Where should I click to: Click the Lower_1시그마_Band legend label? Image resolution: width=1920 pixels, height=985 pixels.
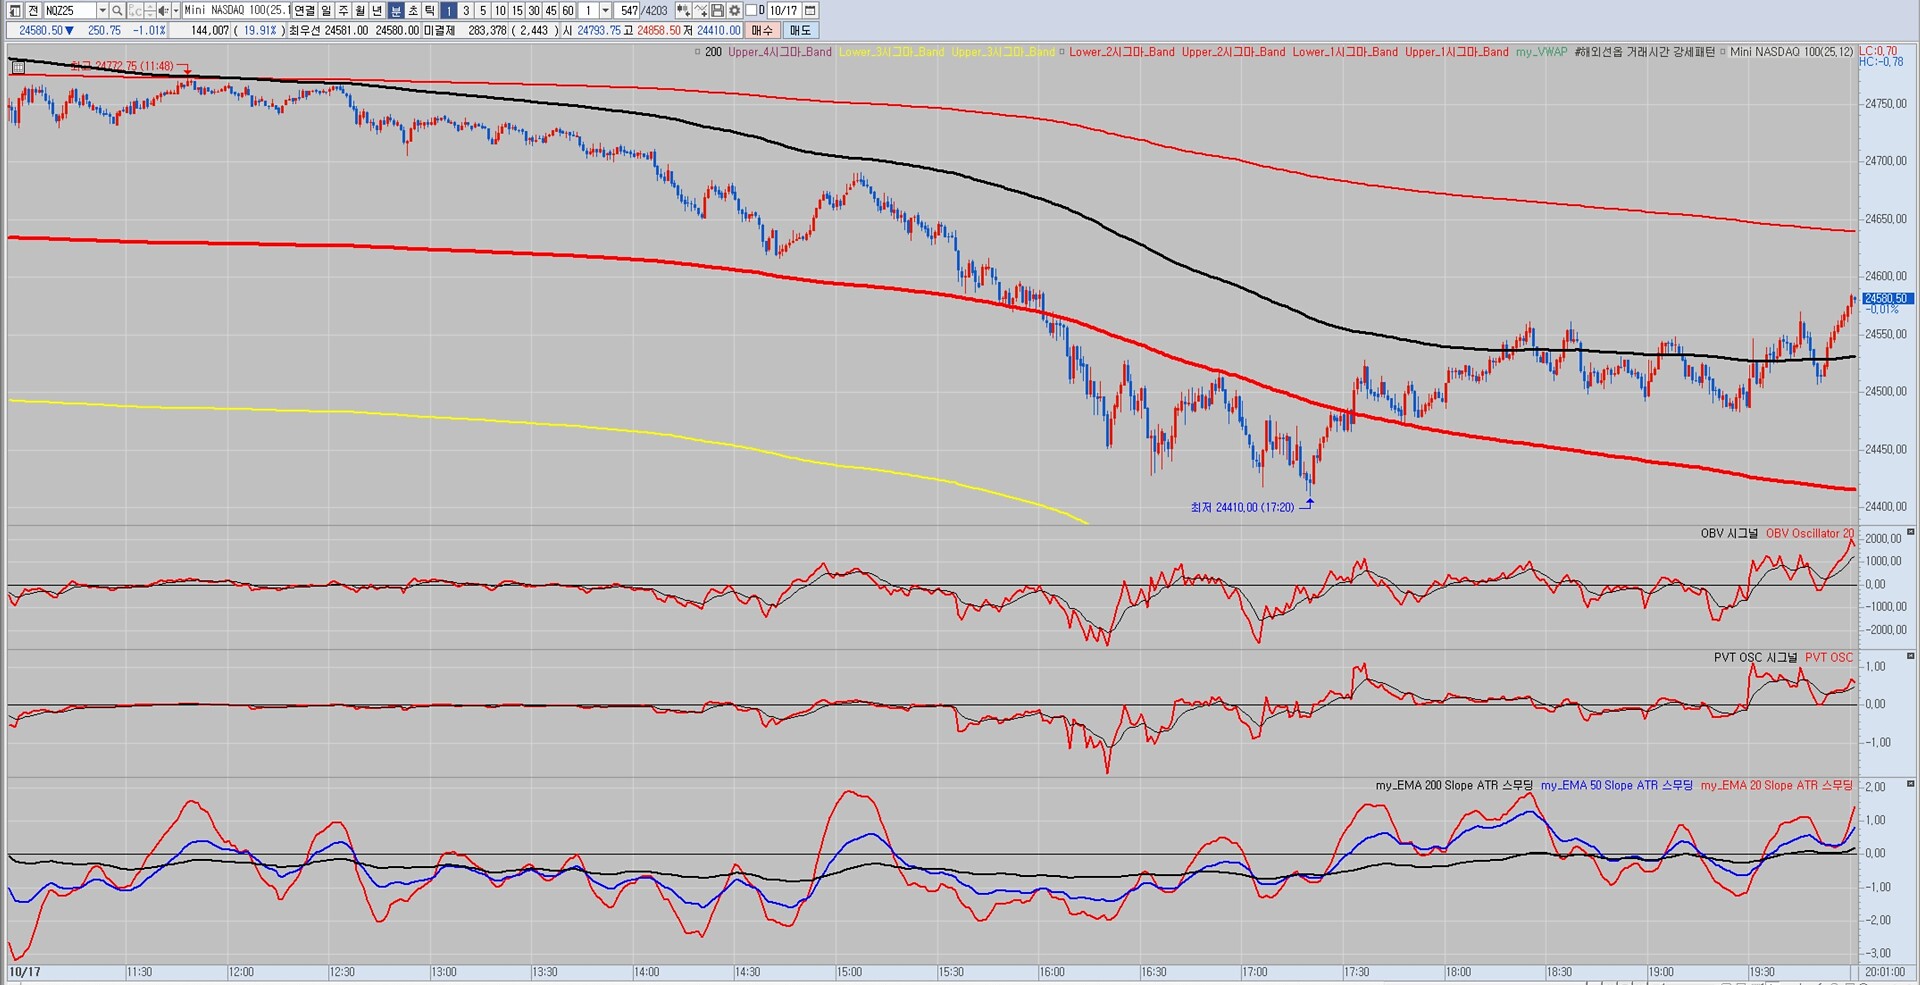[x=1345, y=52]
